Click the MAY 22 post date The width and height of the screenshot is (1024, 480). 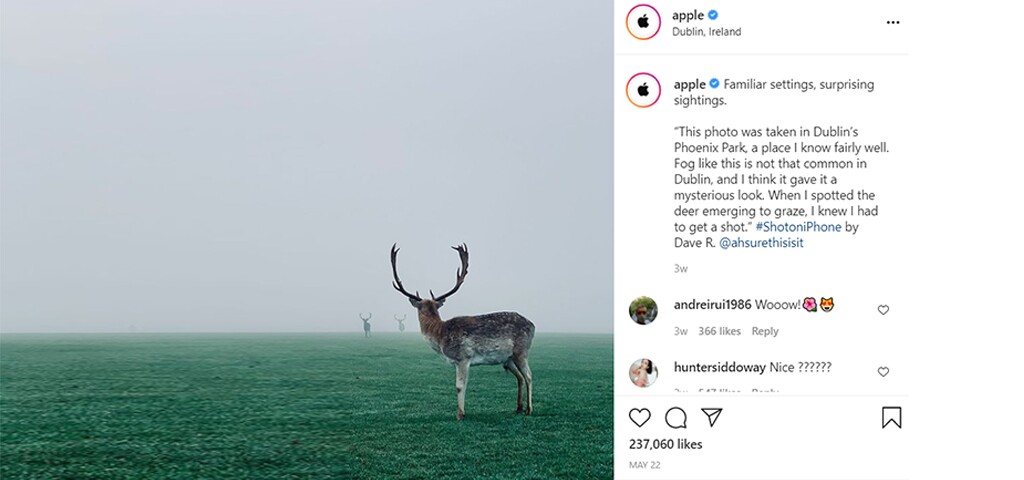(x=643, y=466)
